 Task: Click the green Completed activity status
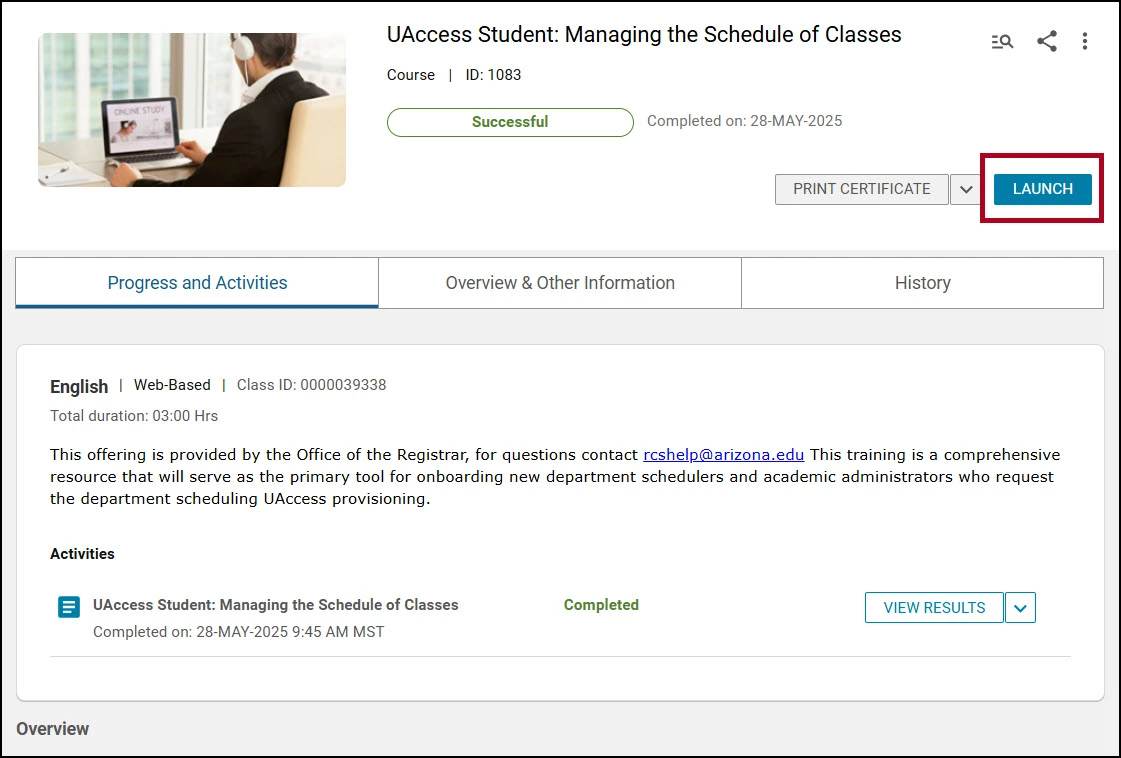(x=601, y=605)
